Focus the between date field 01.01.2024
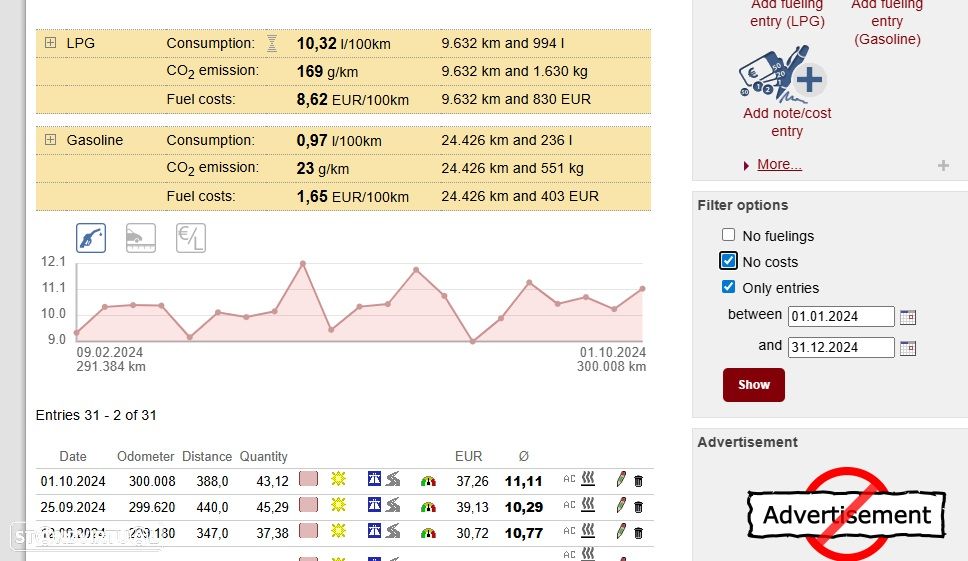Screen dimensions: 968x561 [841, 317]
